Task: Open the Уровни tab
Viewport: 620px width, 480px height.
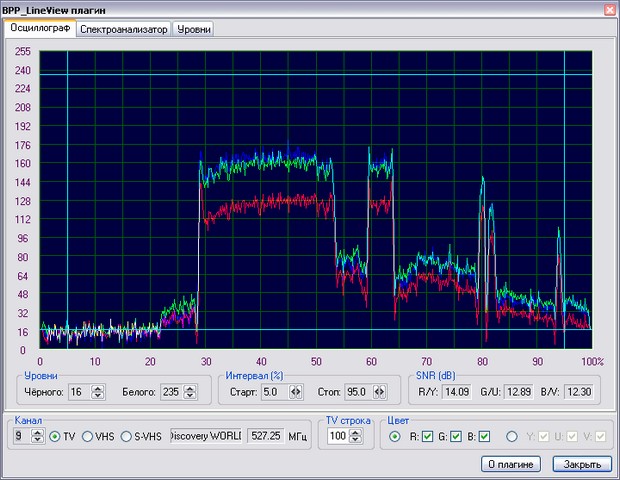Action: pos(193,29)
